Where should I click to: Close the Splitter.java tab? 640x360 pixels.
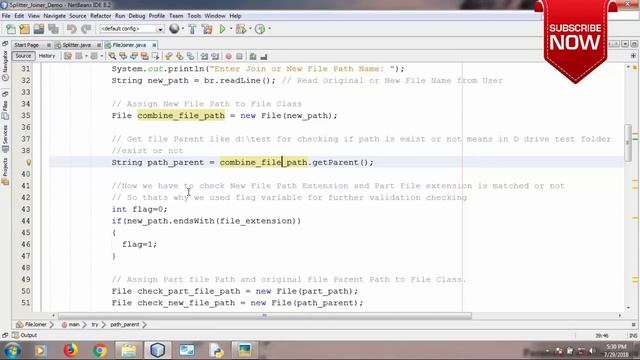[98, 45]
